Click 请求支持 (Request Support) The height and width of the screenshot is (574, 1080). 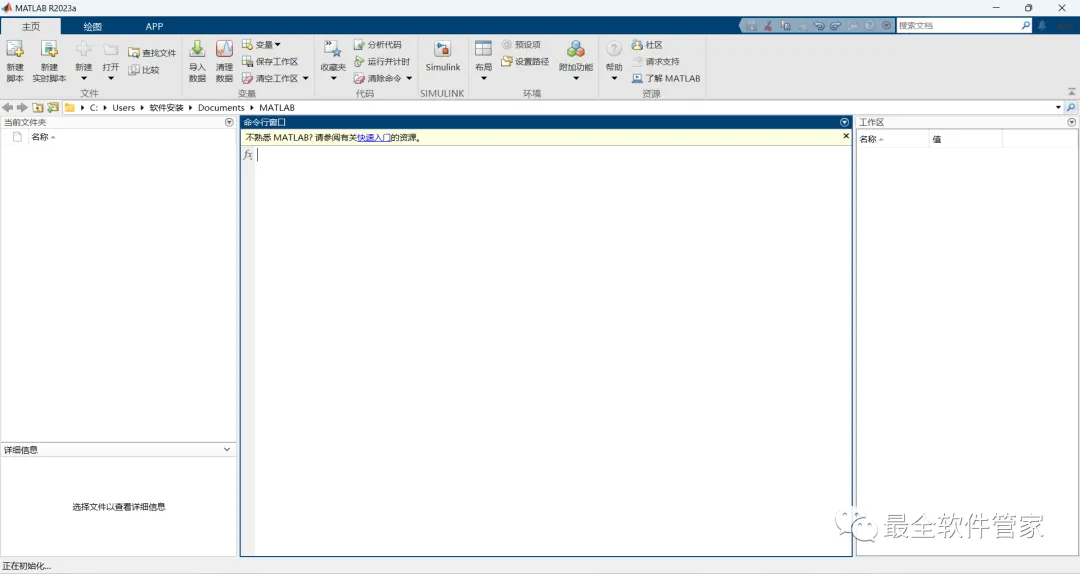point(656,61)
